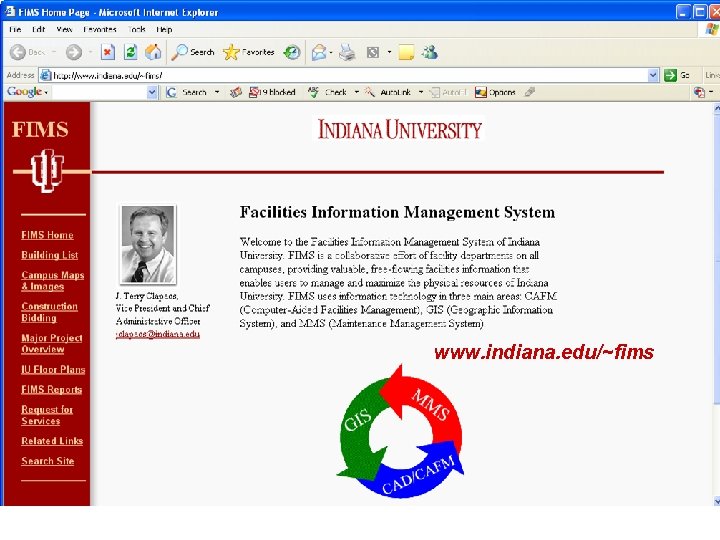Open the Request for Services link
720x540 pixels.
click(47, 415)
